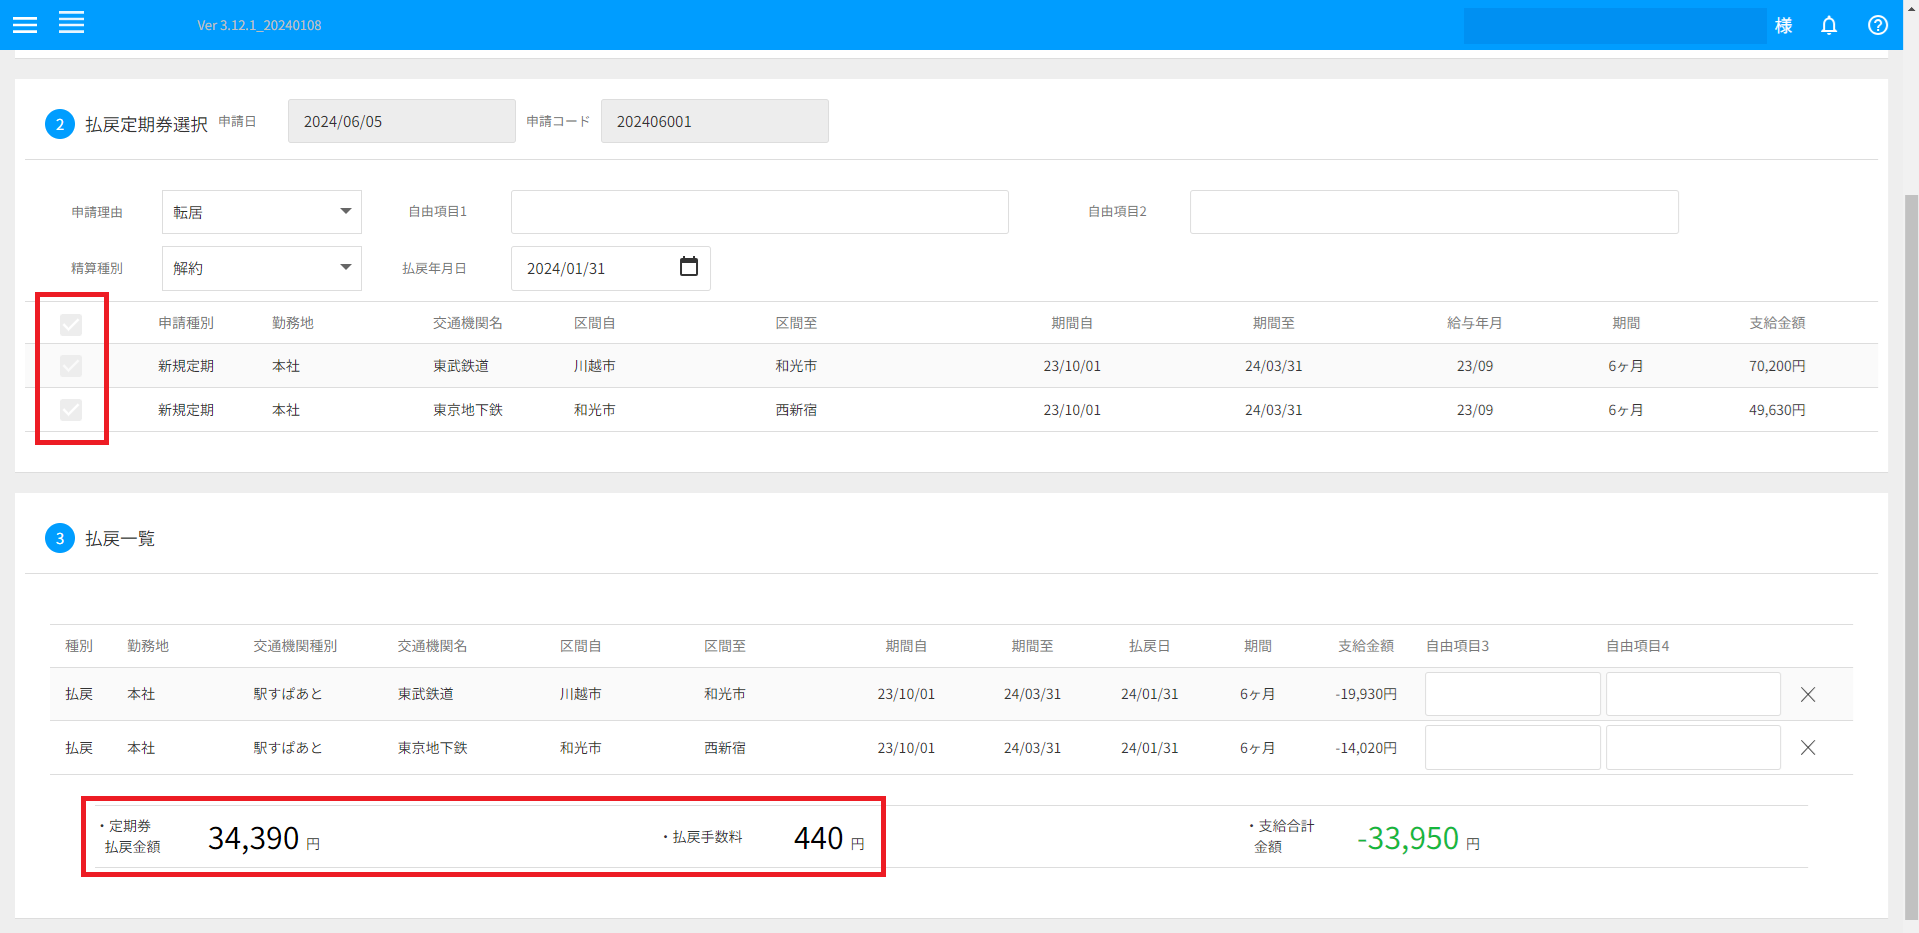Click the 給与年月 column header
The image size is (1919, 933).
pyautogui.click(x=1474, y=323)
